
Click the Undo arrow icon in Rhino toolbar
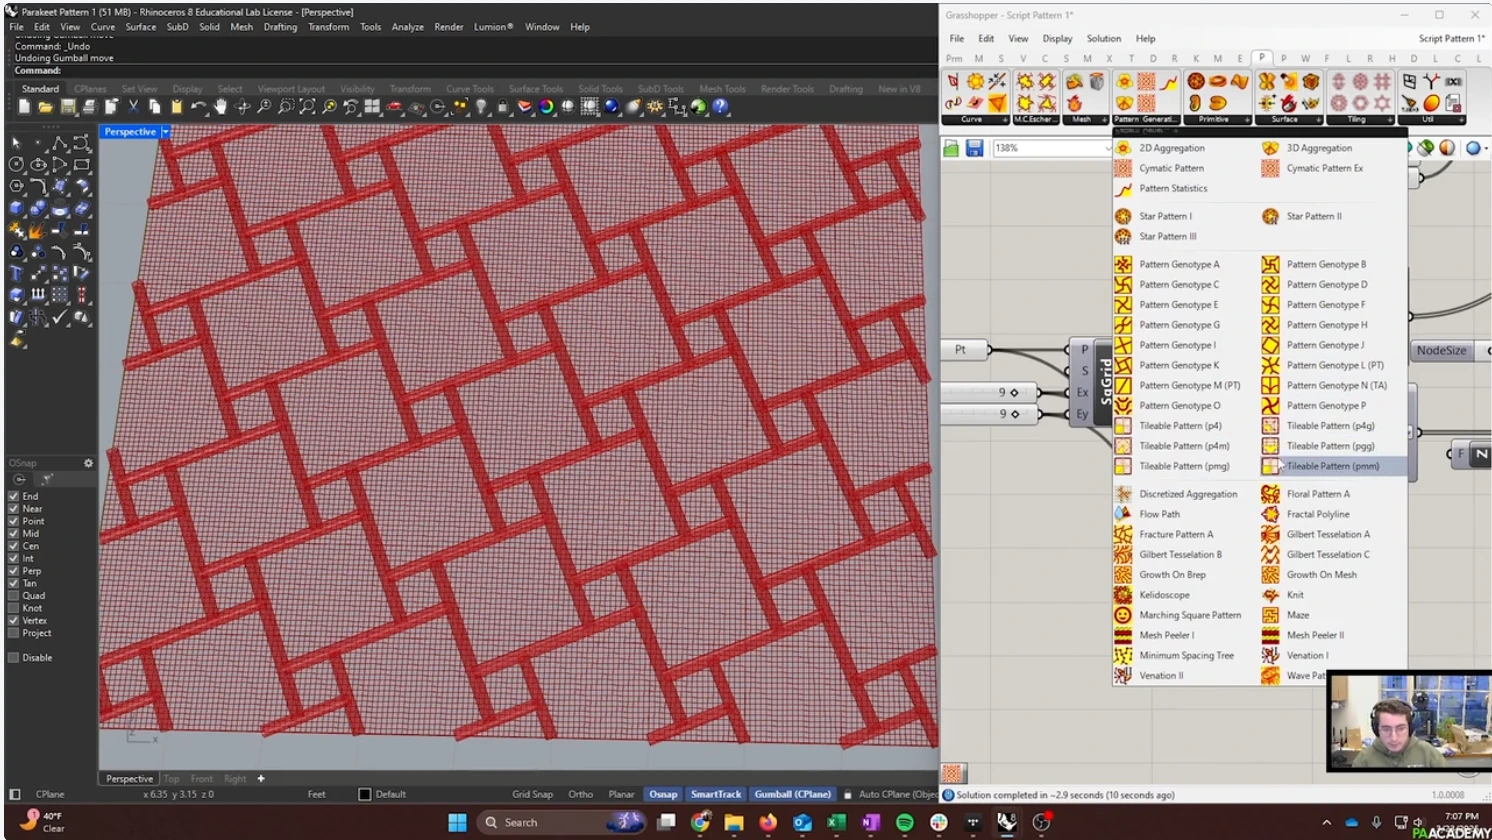click(198, 107)
